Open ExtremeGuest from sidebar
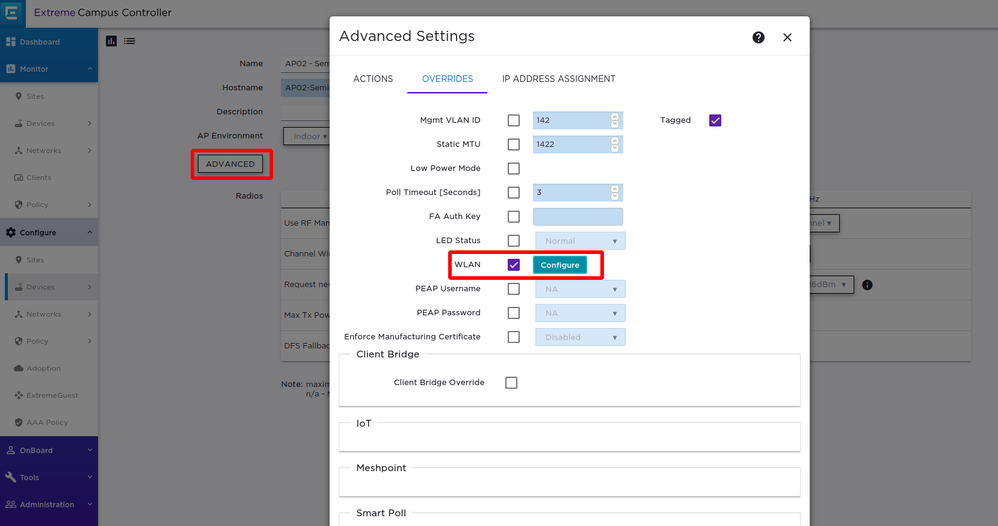998x526 pixels. pos(49,395)
